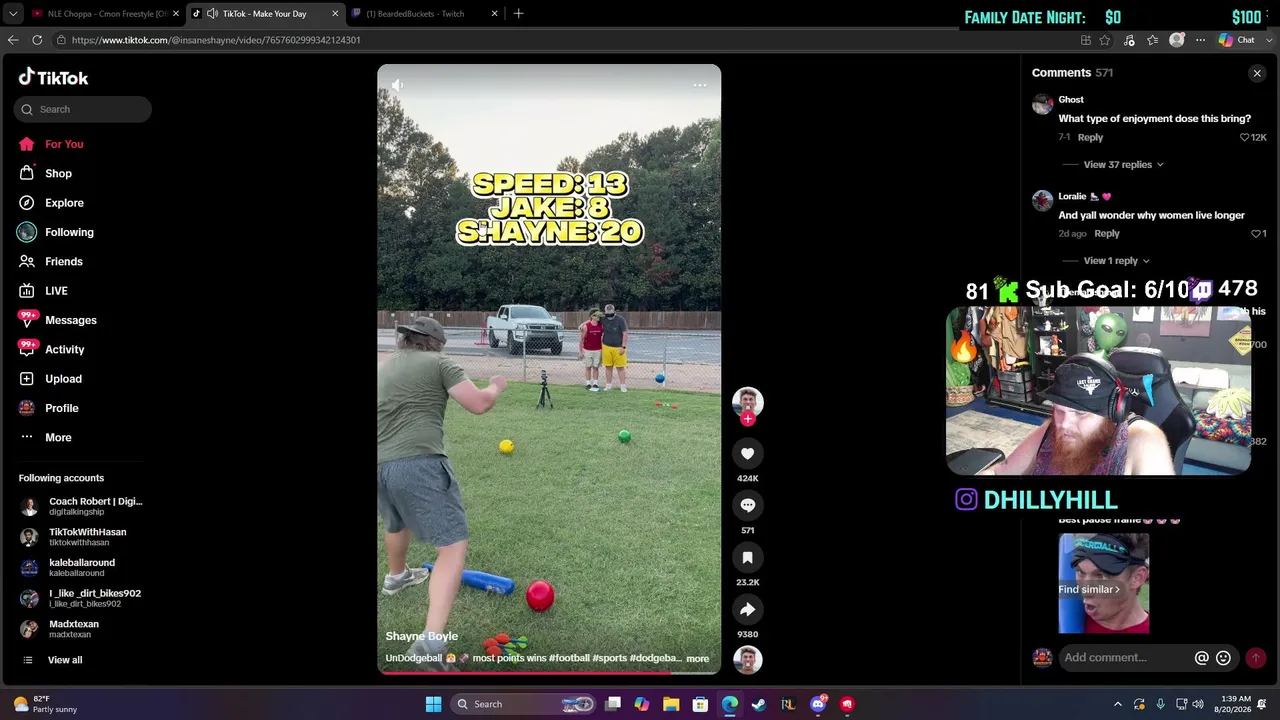The width and height of the screenshot is (1280, 720).
Task: Open Ghost's commenter profile picture
Action: click(x=1043, y=104)
